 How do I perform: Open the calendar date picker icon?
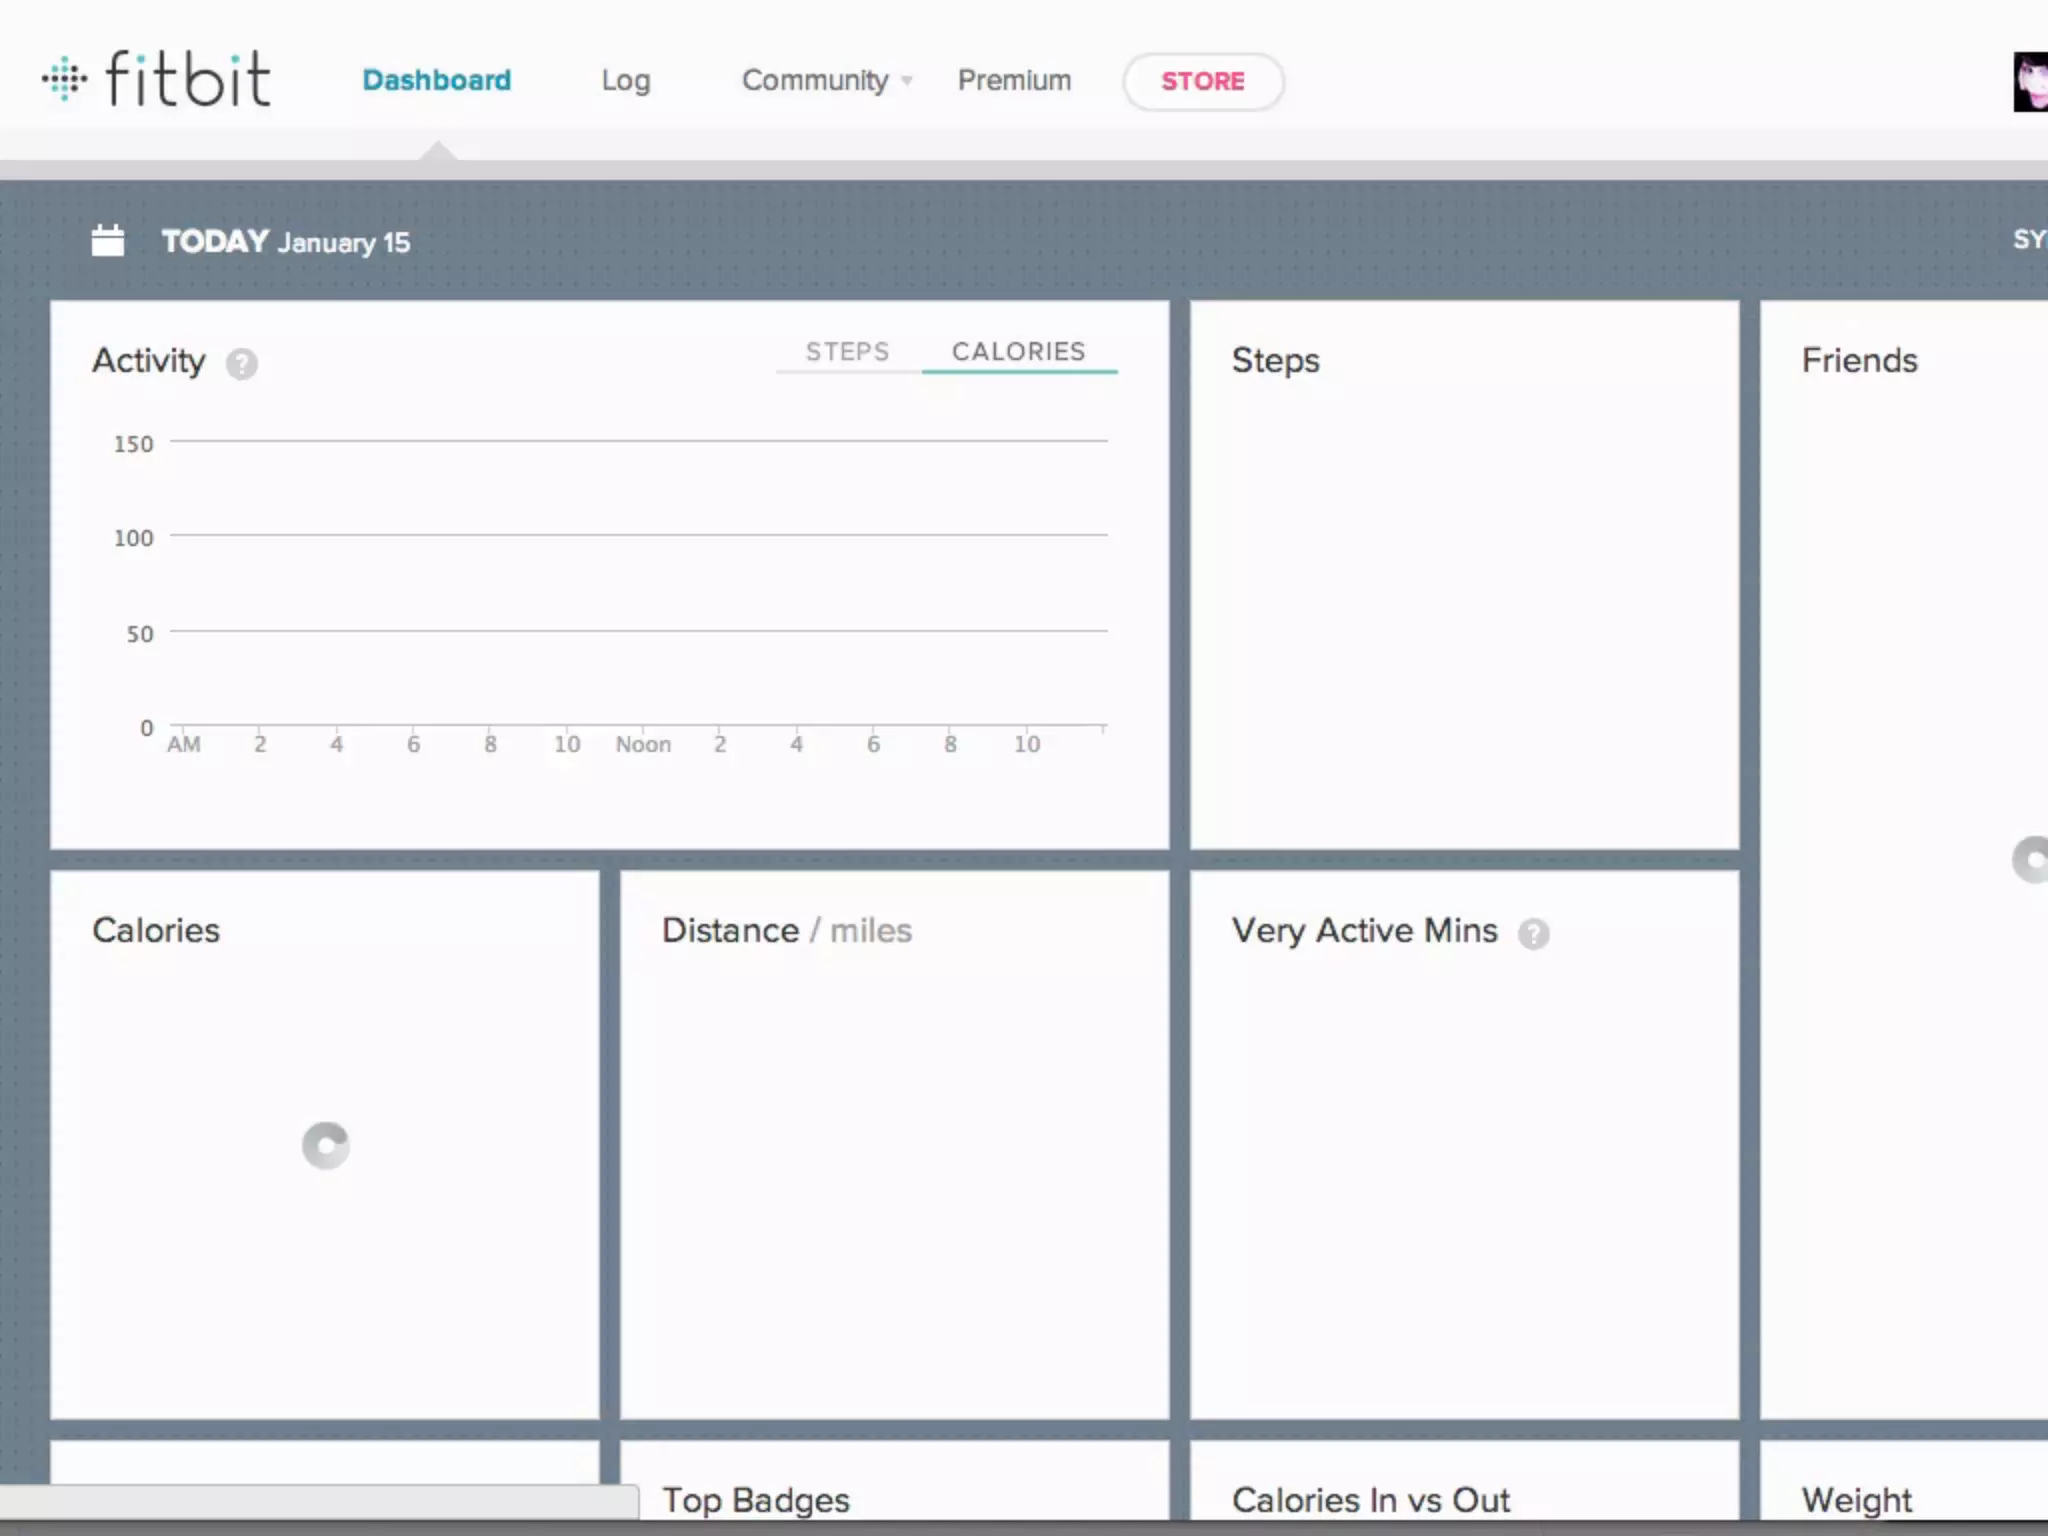[108, 241]
